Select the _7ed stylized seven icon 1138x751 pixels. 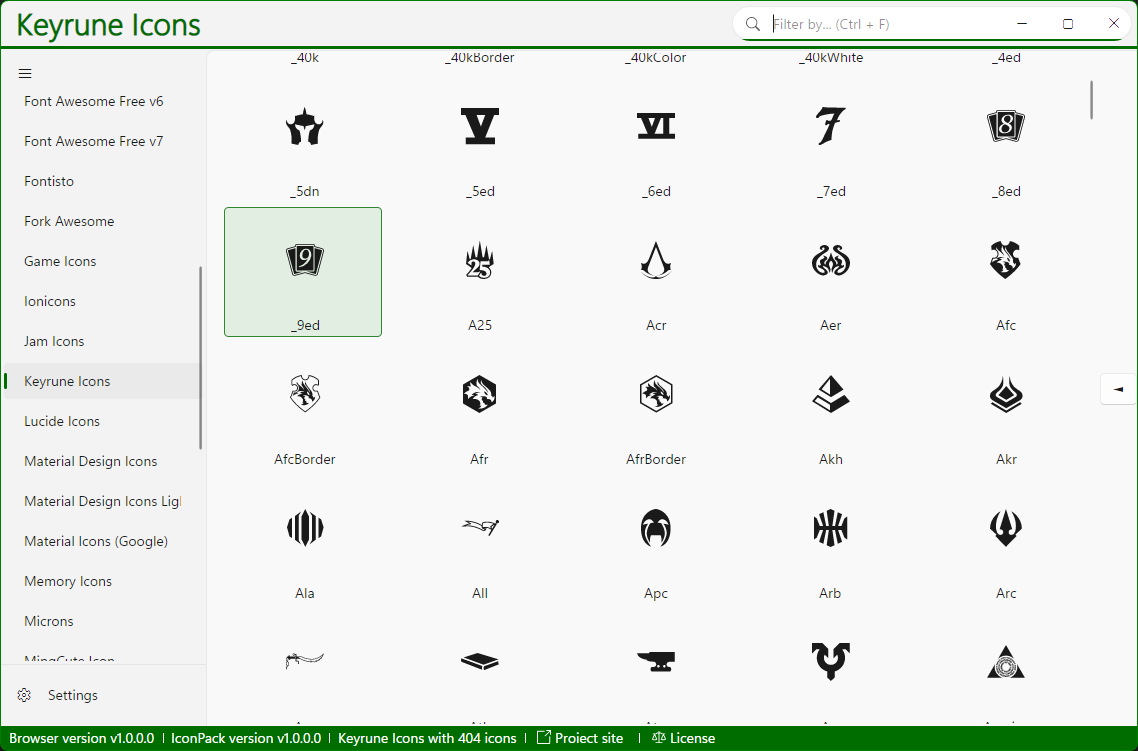tap(830, 126)
